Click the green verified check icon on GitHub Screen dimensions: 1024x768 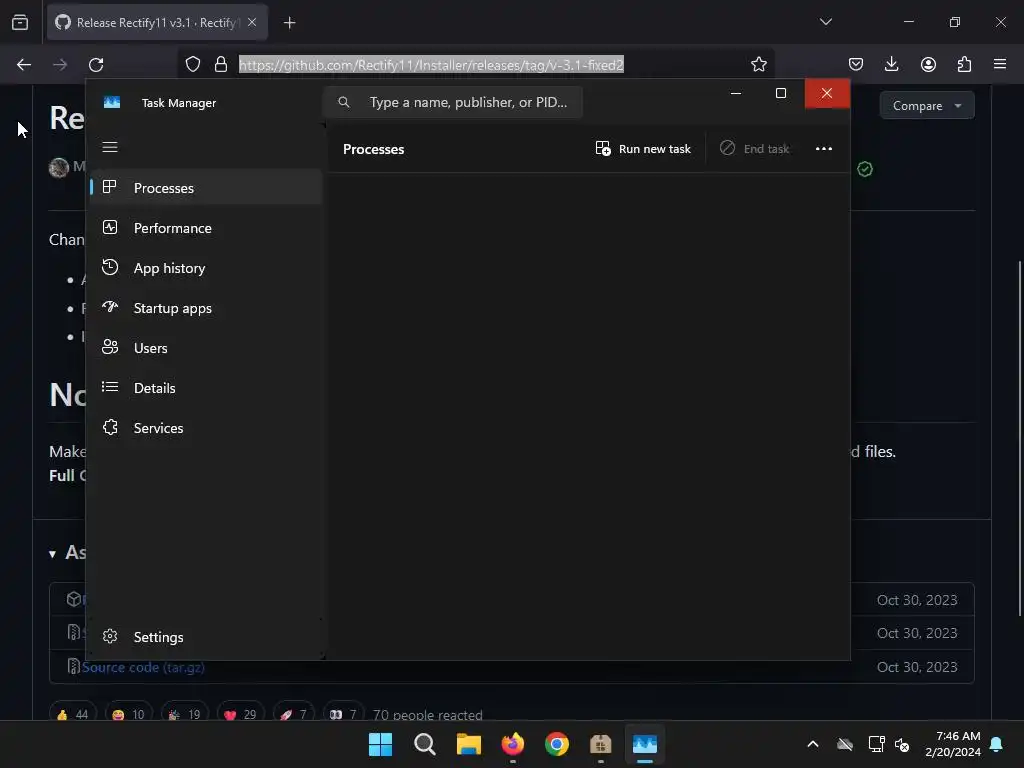click(865, 169)
